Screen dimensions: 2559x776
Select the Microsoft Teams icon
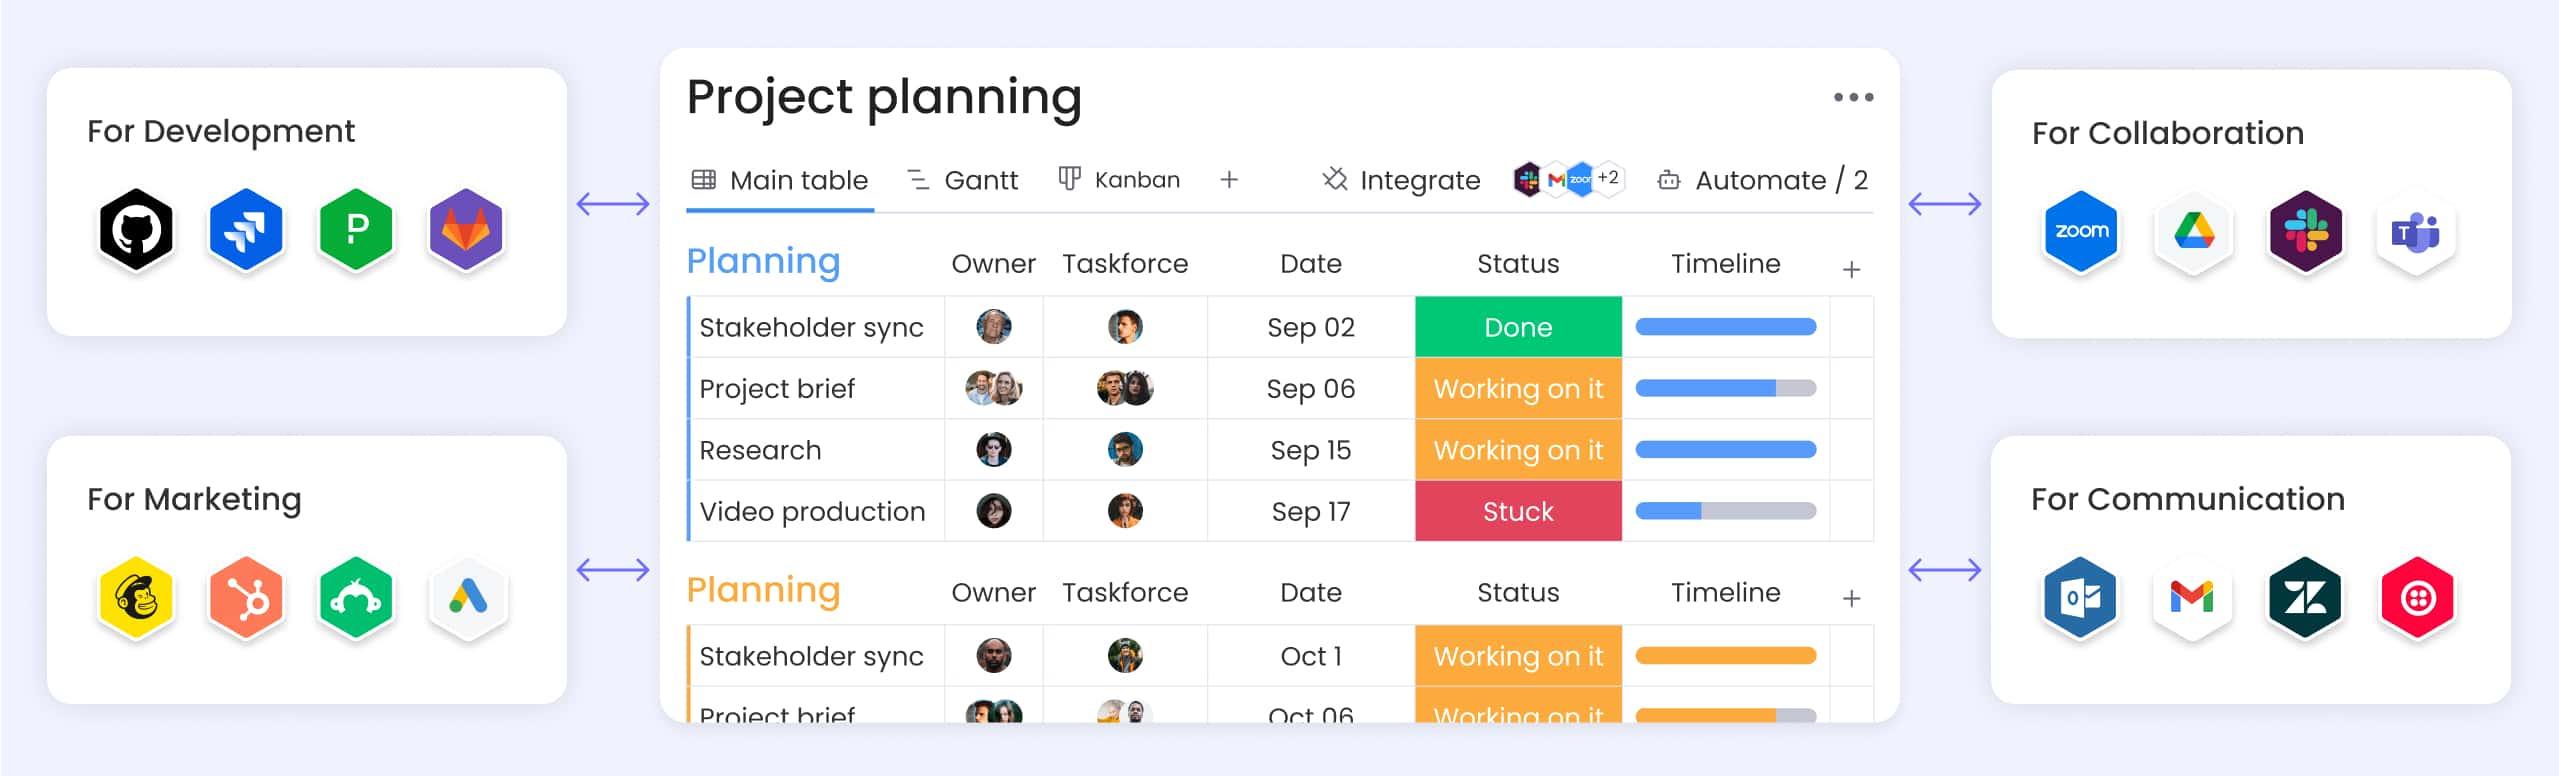point(2417,232)
